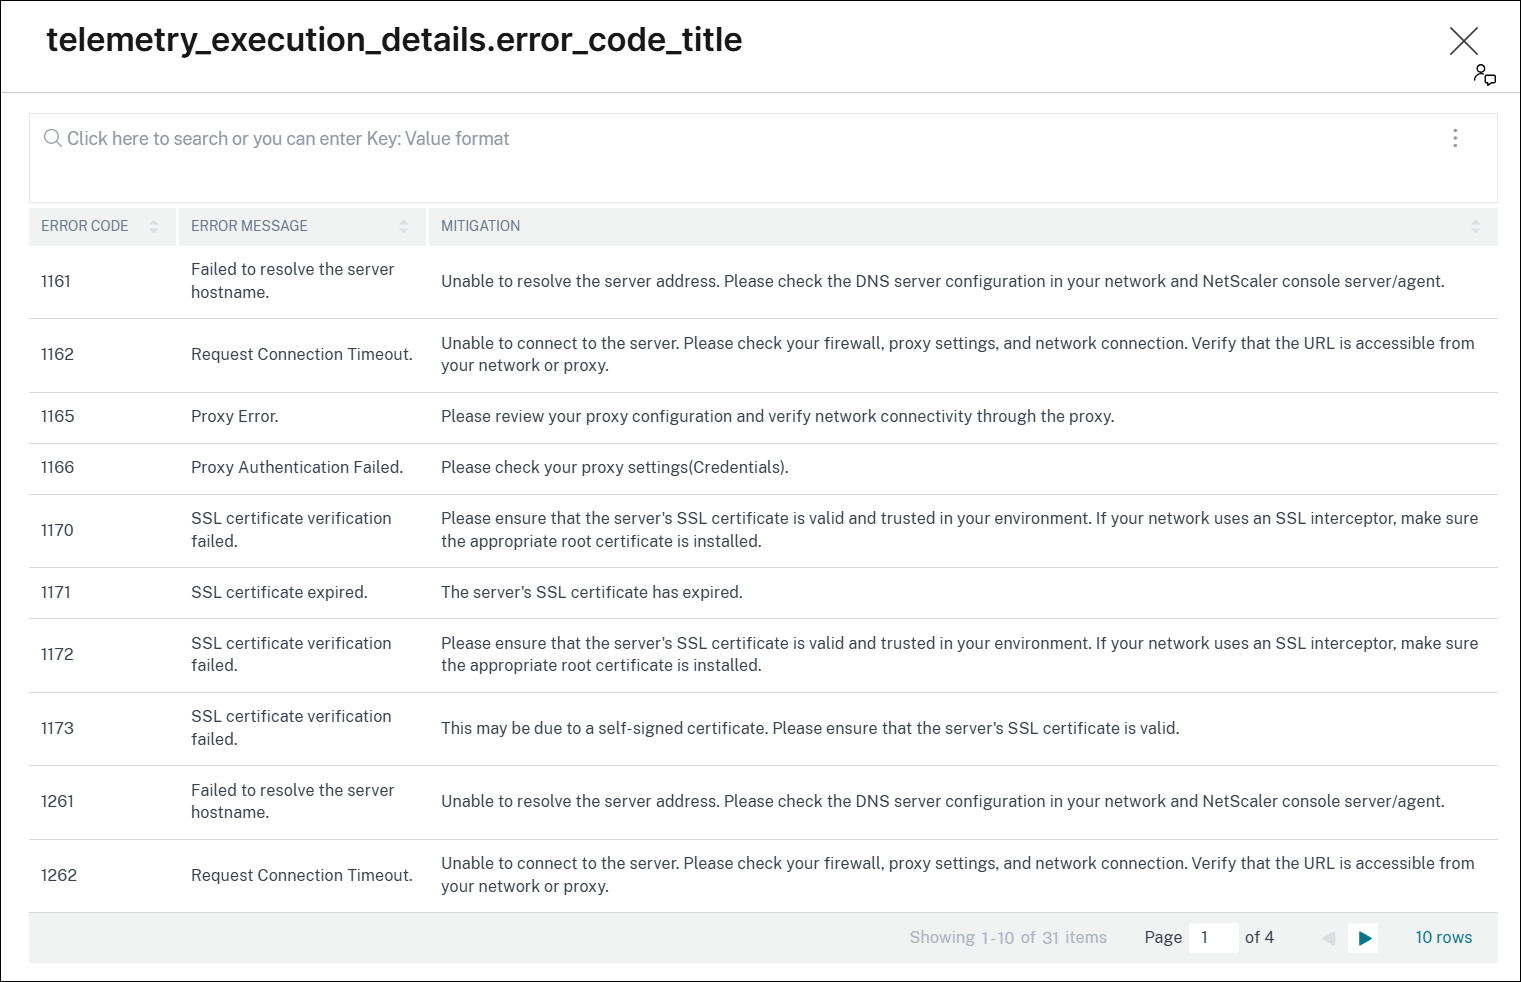This screenshot has width=1521, height=982.
Task: Open the user feedback chat icon
Action: (x=1484, y=75)
